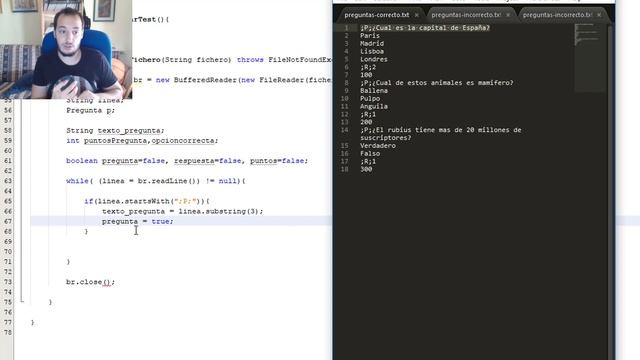This screenshot has width=640, height=360.
Task: Click the code fold marker beside line 75
Action: (22, 302)
